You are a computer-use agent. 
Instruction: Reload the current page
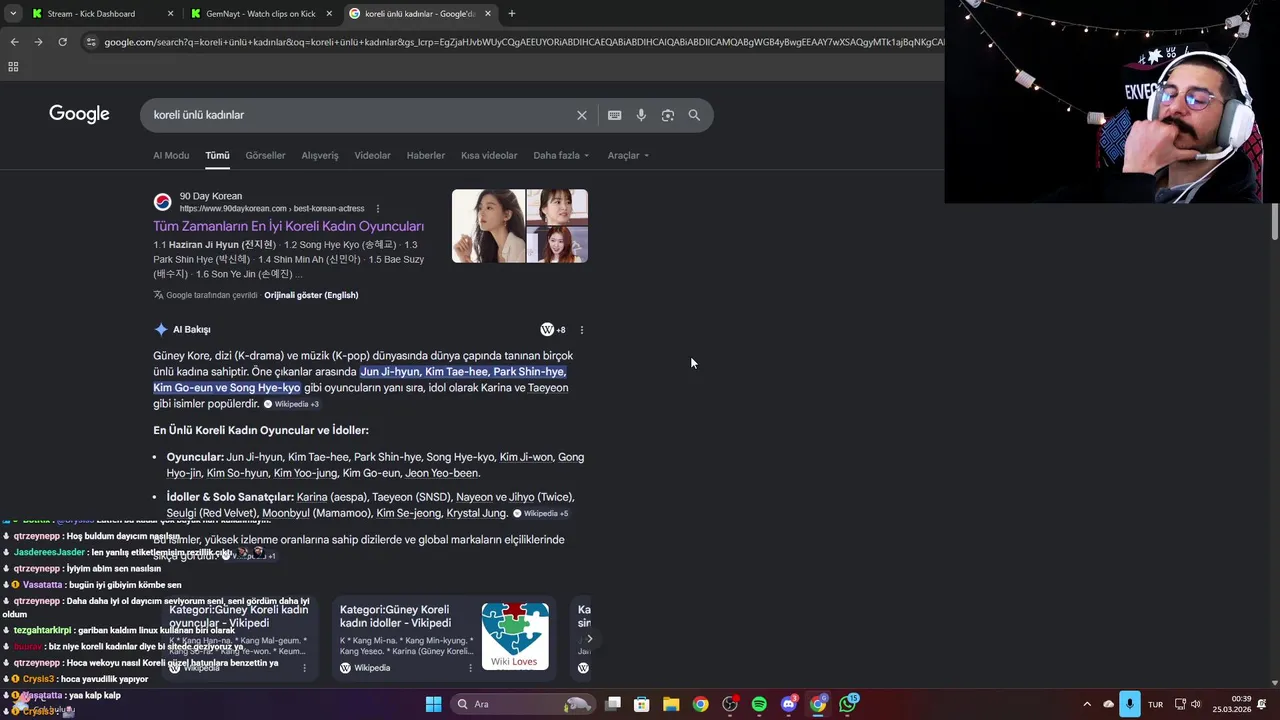62,42
